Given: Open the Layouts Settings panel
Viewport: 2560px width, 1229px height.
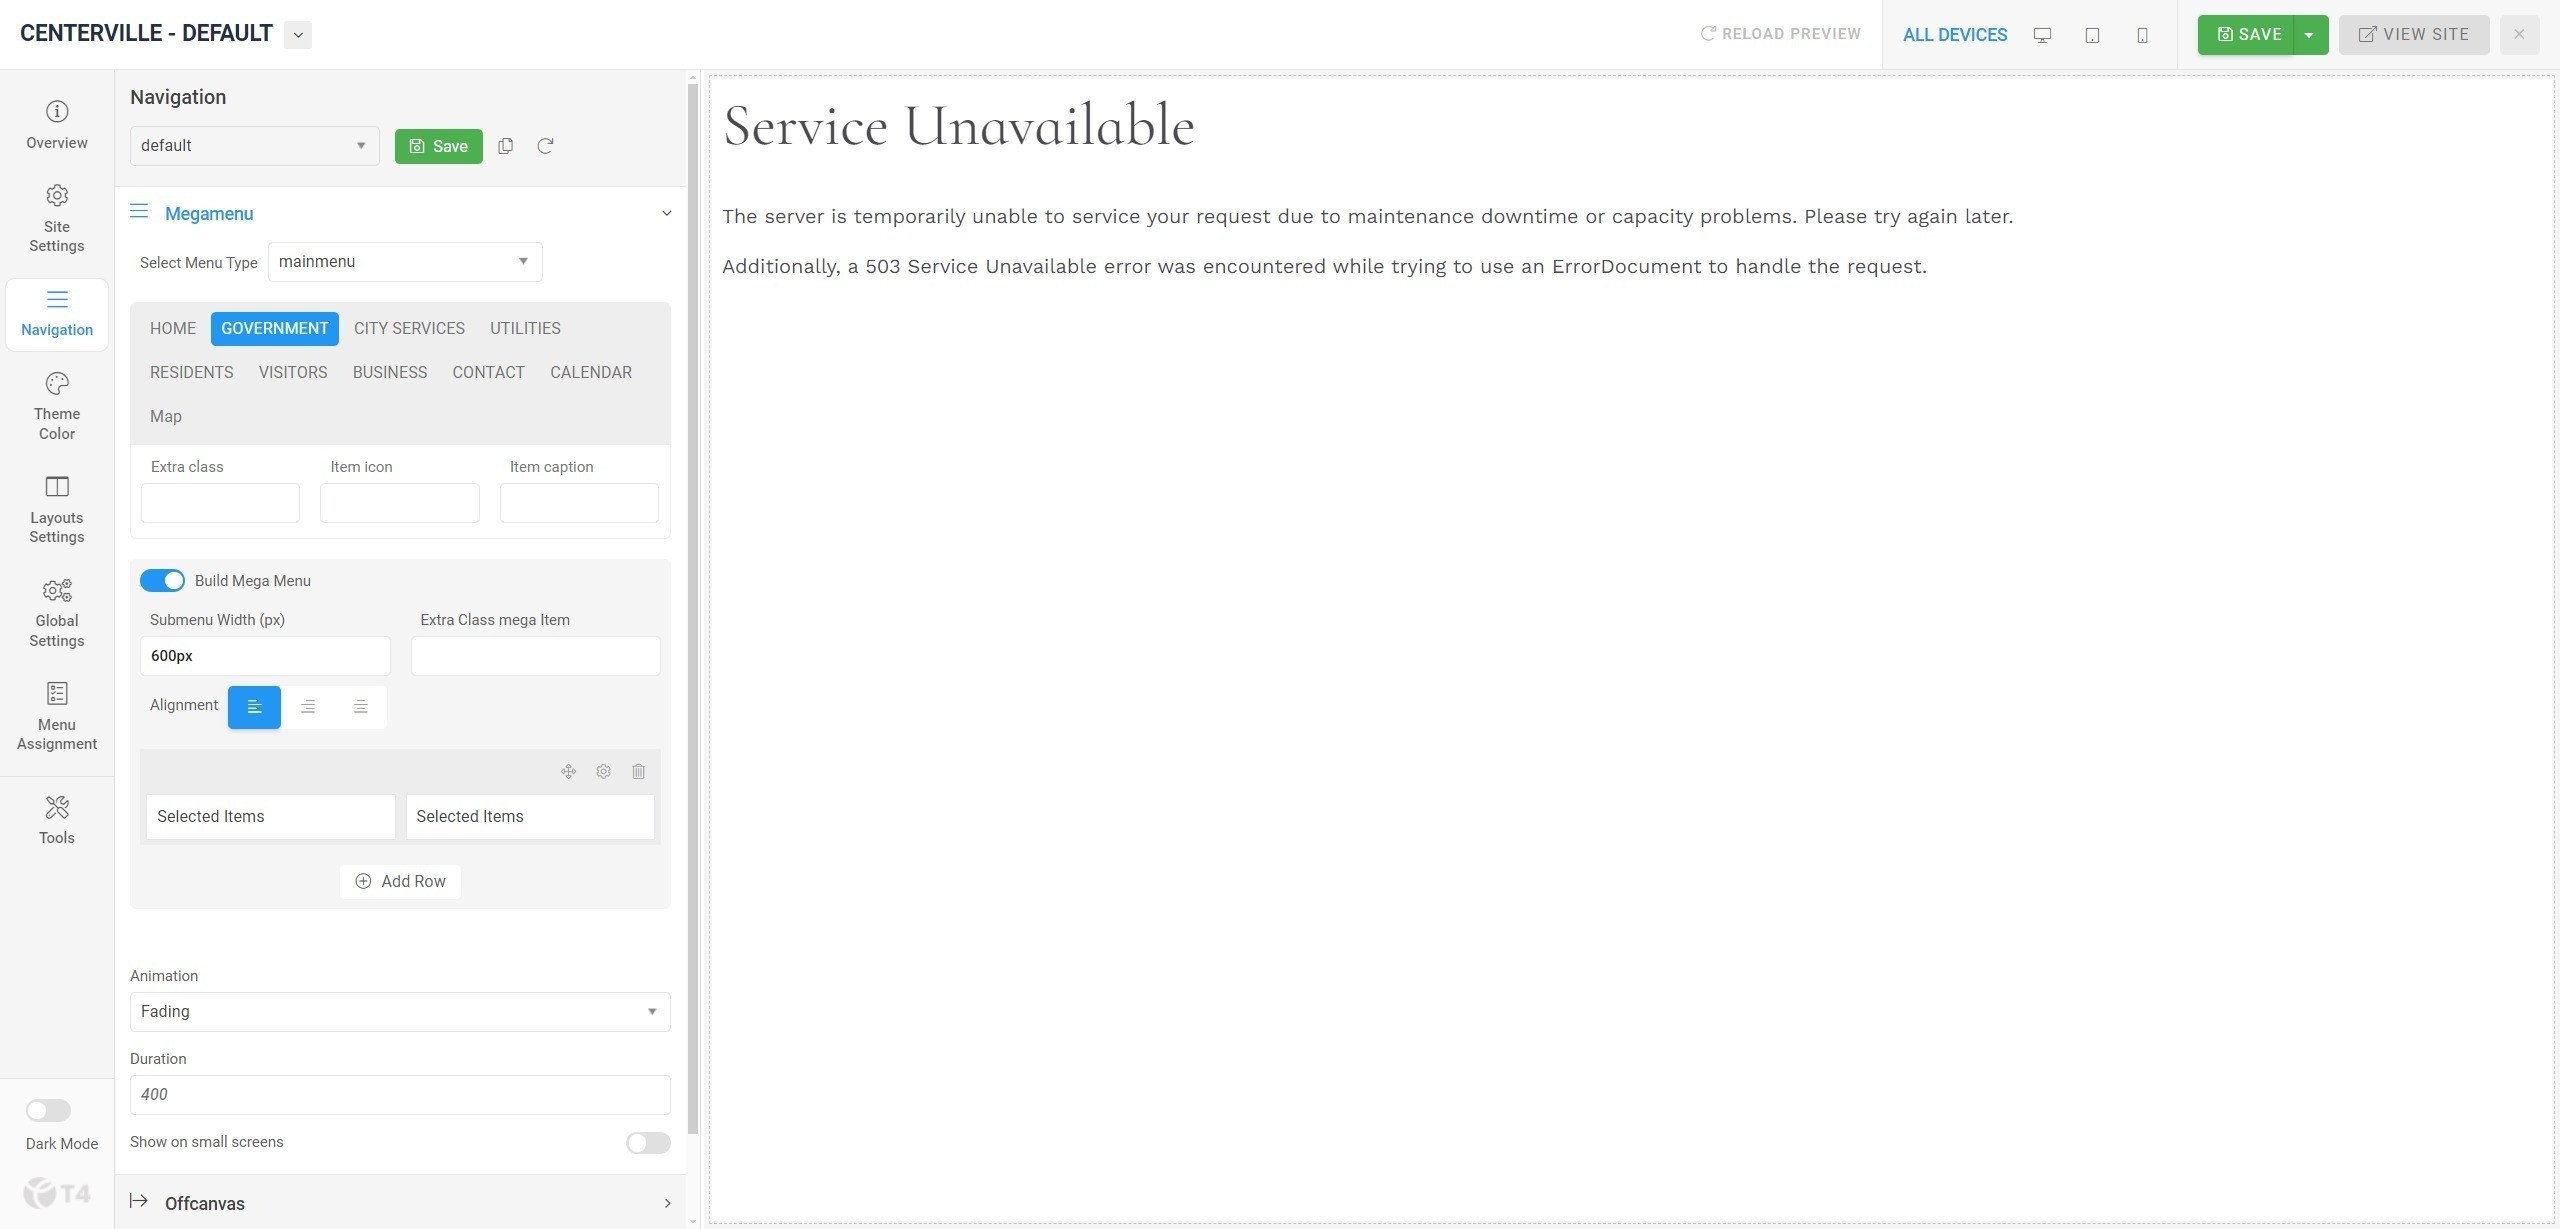Looking at the screenshot, I should coord(57,509).
